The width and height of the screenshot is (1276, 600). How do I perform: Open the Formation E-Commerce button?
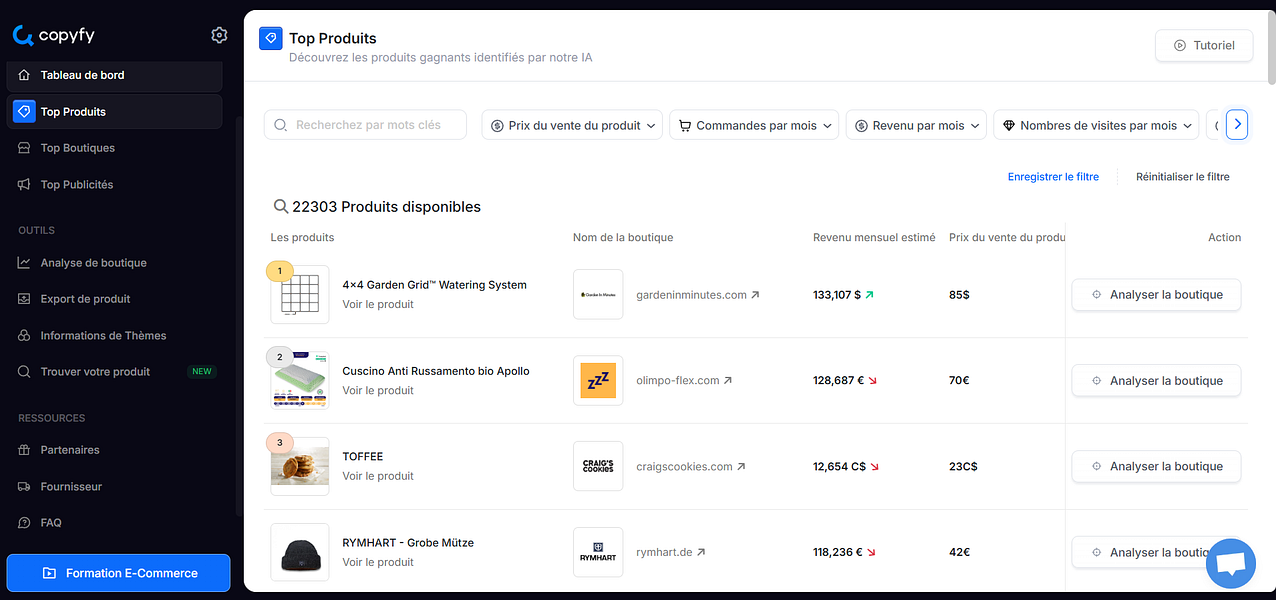pyautogui.click(x=118, y=573)
